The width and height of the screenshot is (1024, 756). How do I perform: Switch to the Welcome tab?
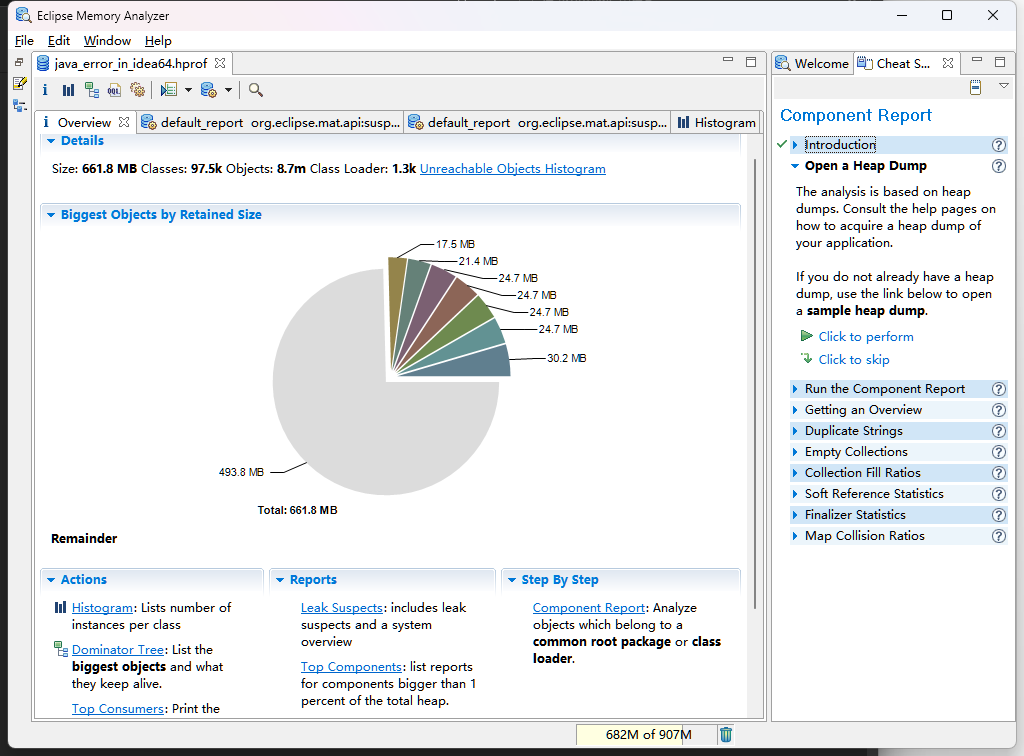[x=812, y=63]
